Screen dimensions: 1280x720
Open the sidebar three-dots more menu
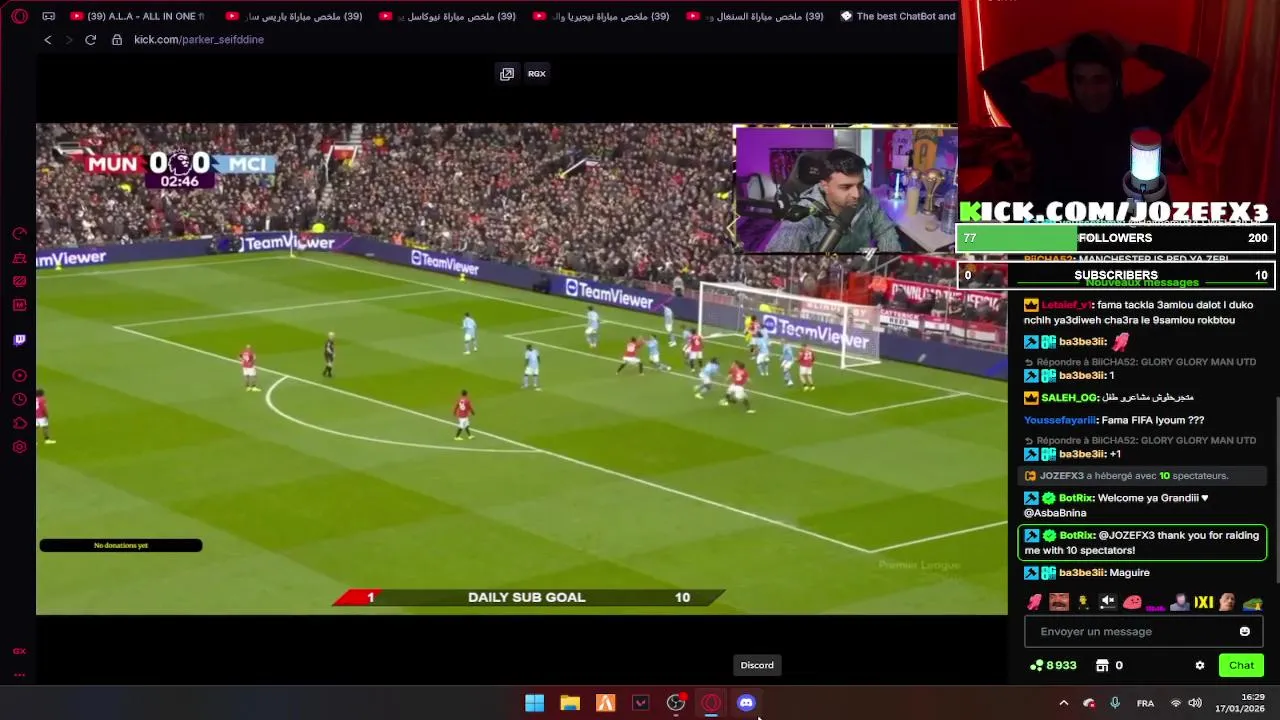pos(19,675)
